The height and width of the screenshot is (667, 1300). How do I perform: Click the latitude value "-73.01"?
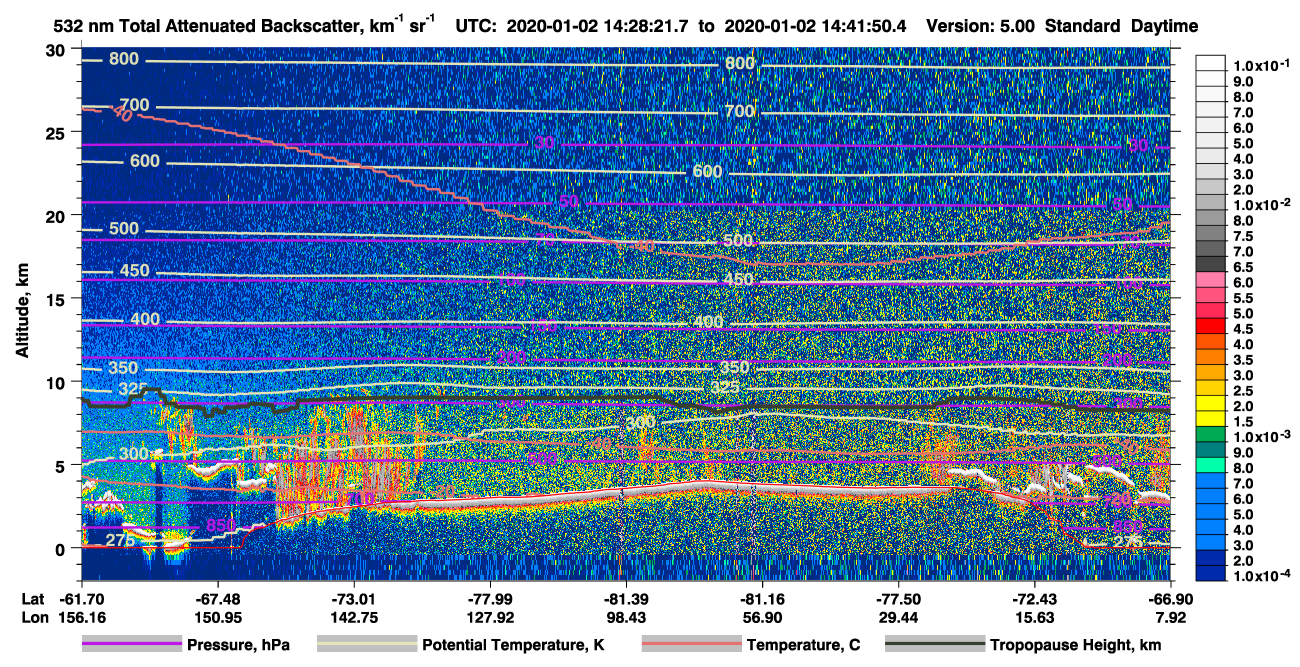(x=353, y=599)
